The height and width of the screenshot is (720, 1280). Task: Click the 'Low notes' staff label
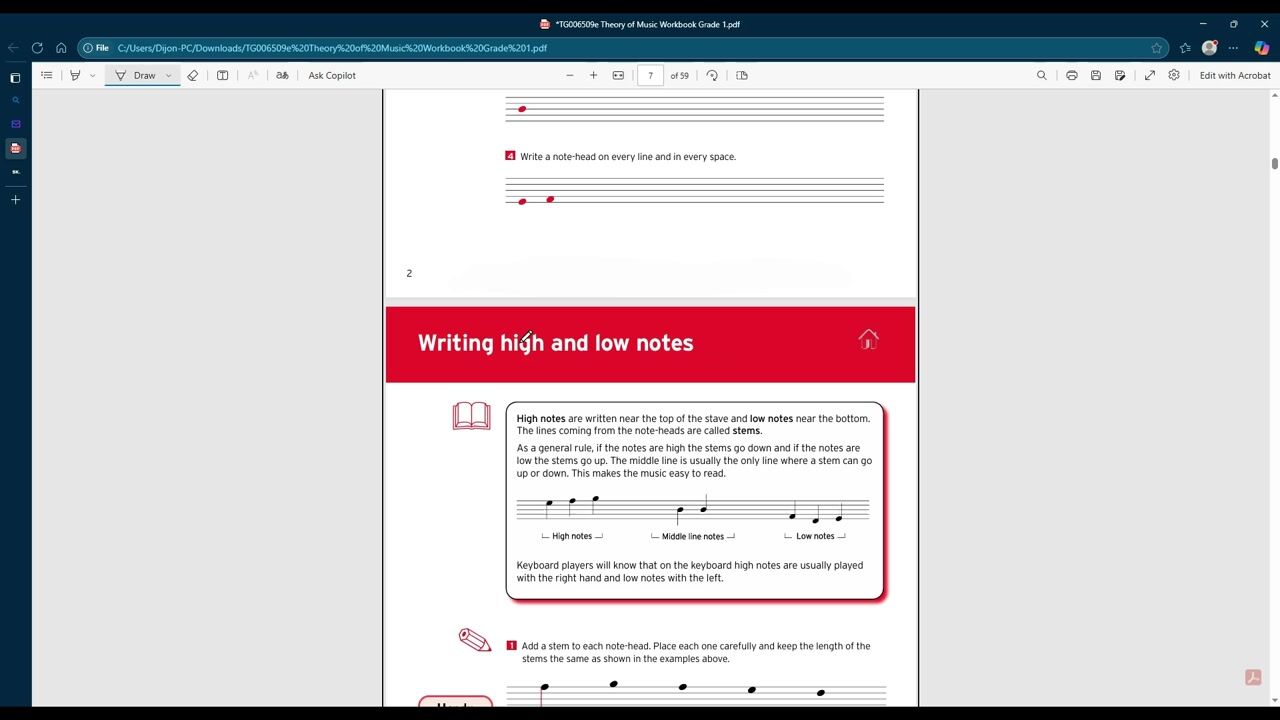pyautogui.click(x=815, y=536)
